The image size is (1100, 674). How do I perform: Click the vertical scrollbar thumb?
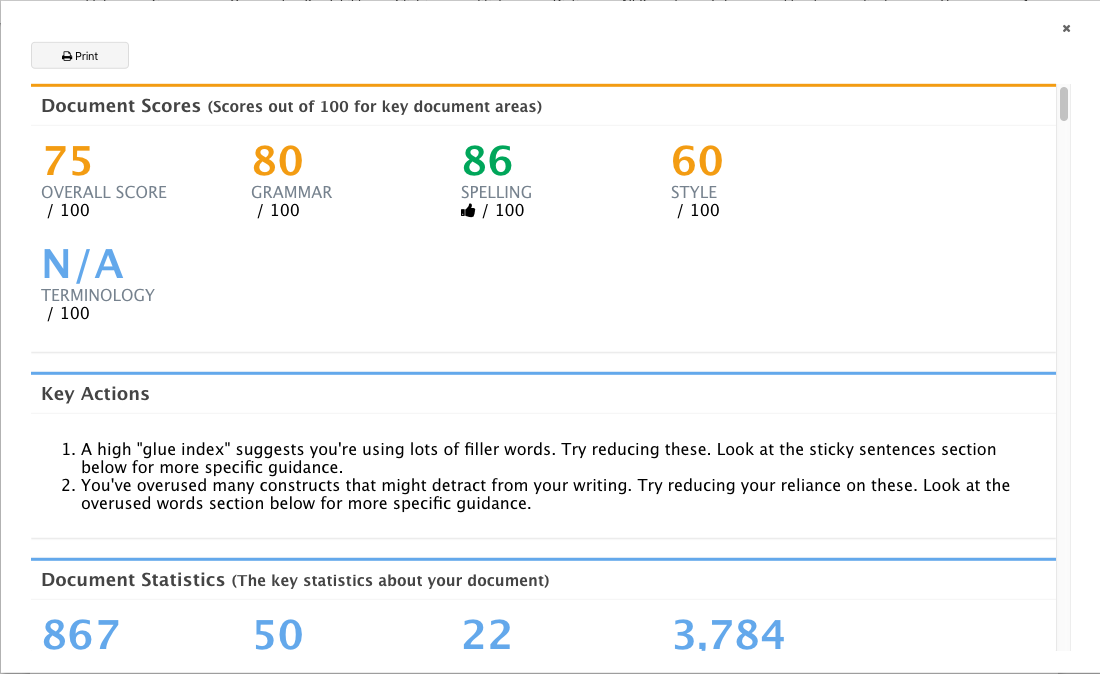[1064, 104]
